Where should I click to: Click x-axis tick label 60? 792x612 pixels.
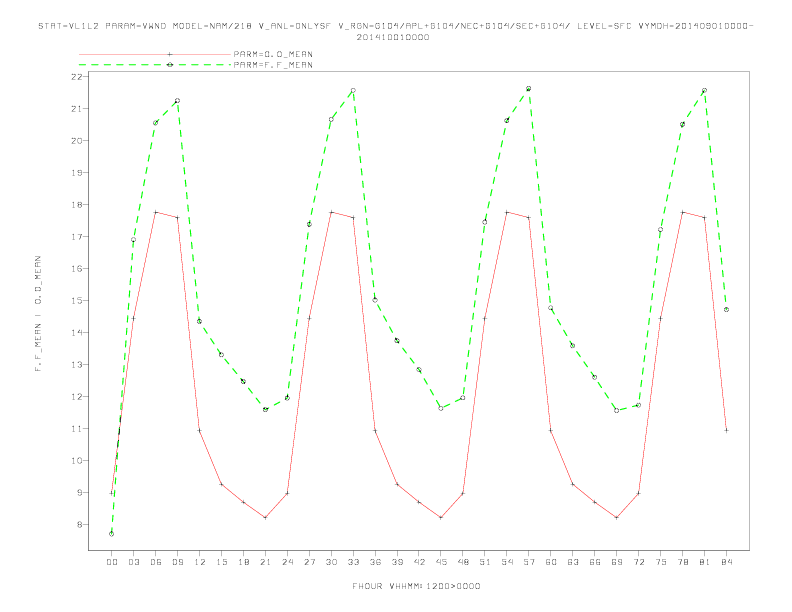[x=551, y=562]
